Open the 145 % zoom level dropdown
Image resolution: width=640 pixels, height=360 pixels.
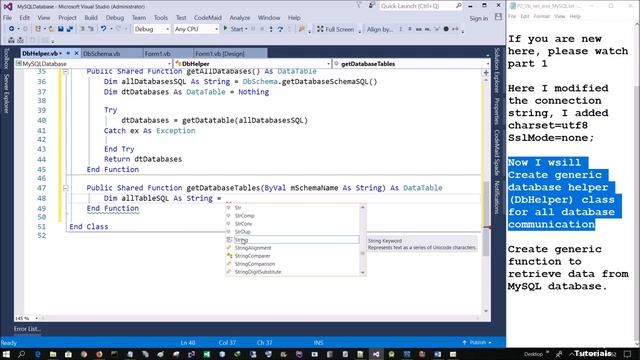coord(27,318)
